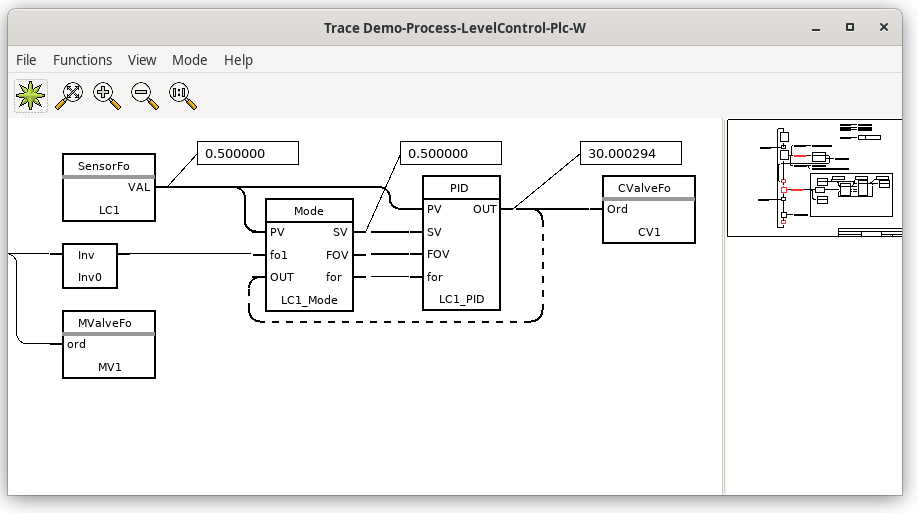Open the Mode menu

190,60
